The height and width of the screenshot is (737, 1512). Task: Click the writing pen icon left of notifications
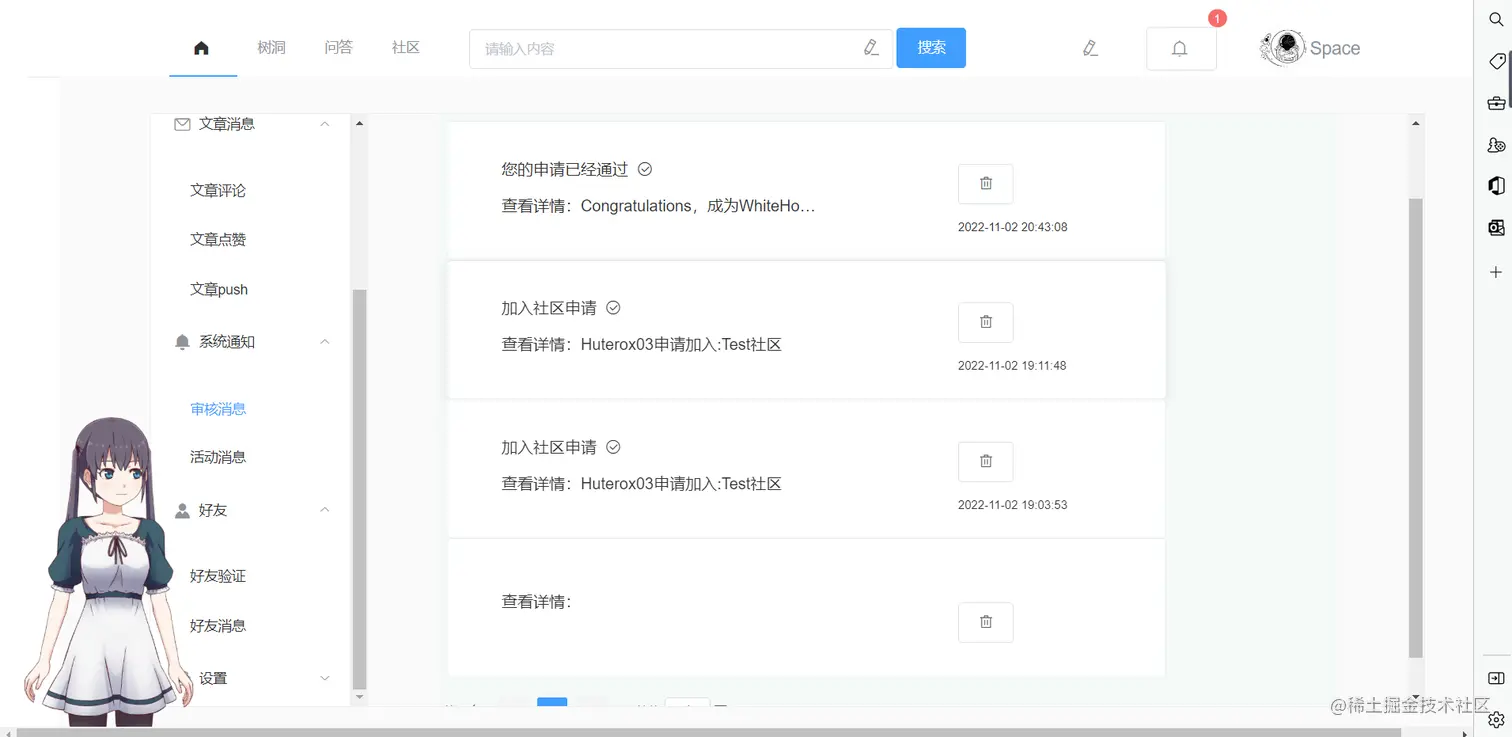tap(1090, 47)
